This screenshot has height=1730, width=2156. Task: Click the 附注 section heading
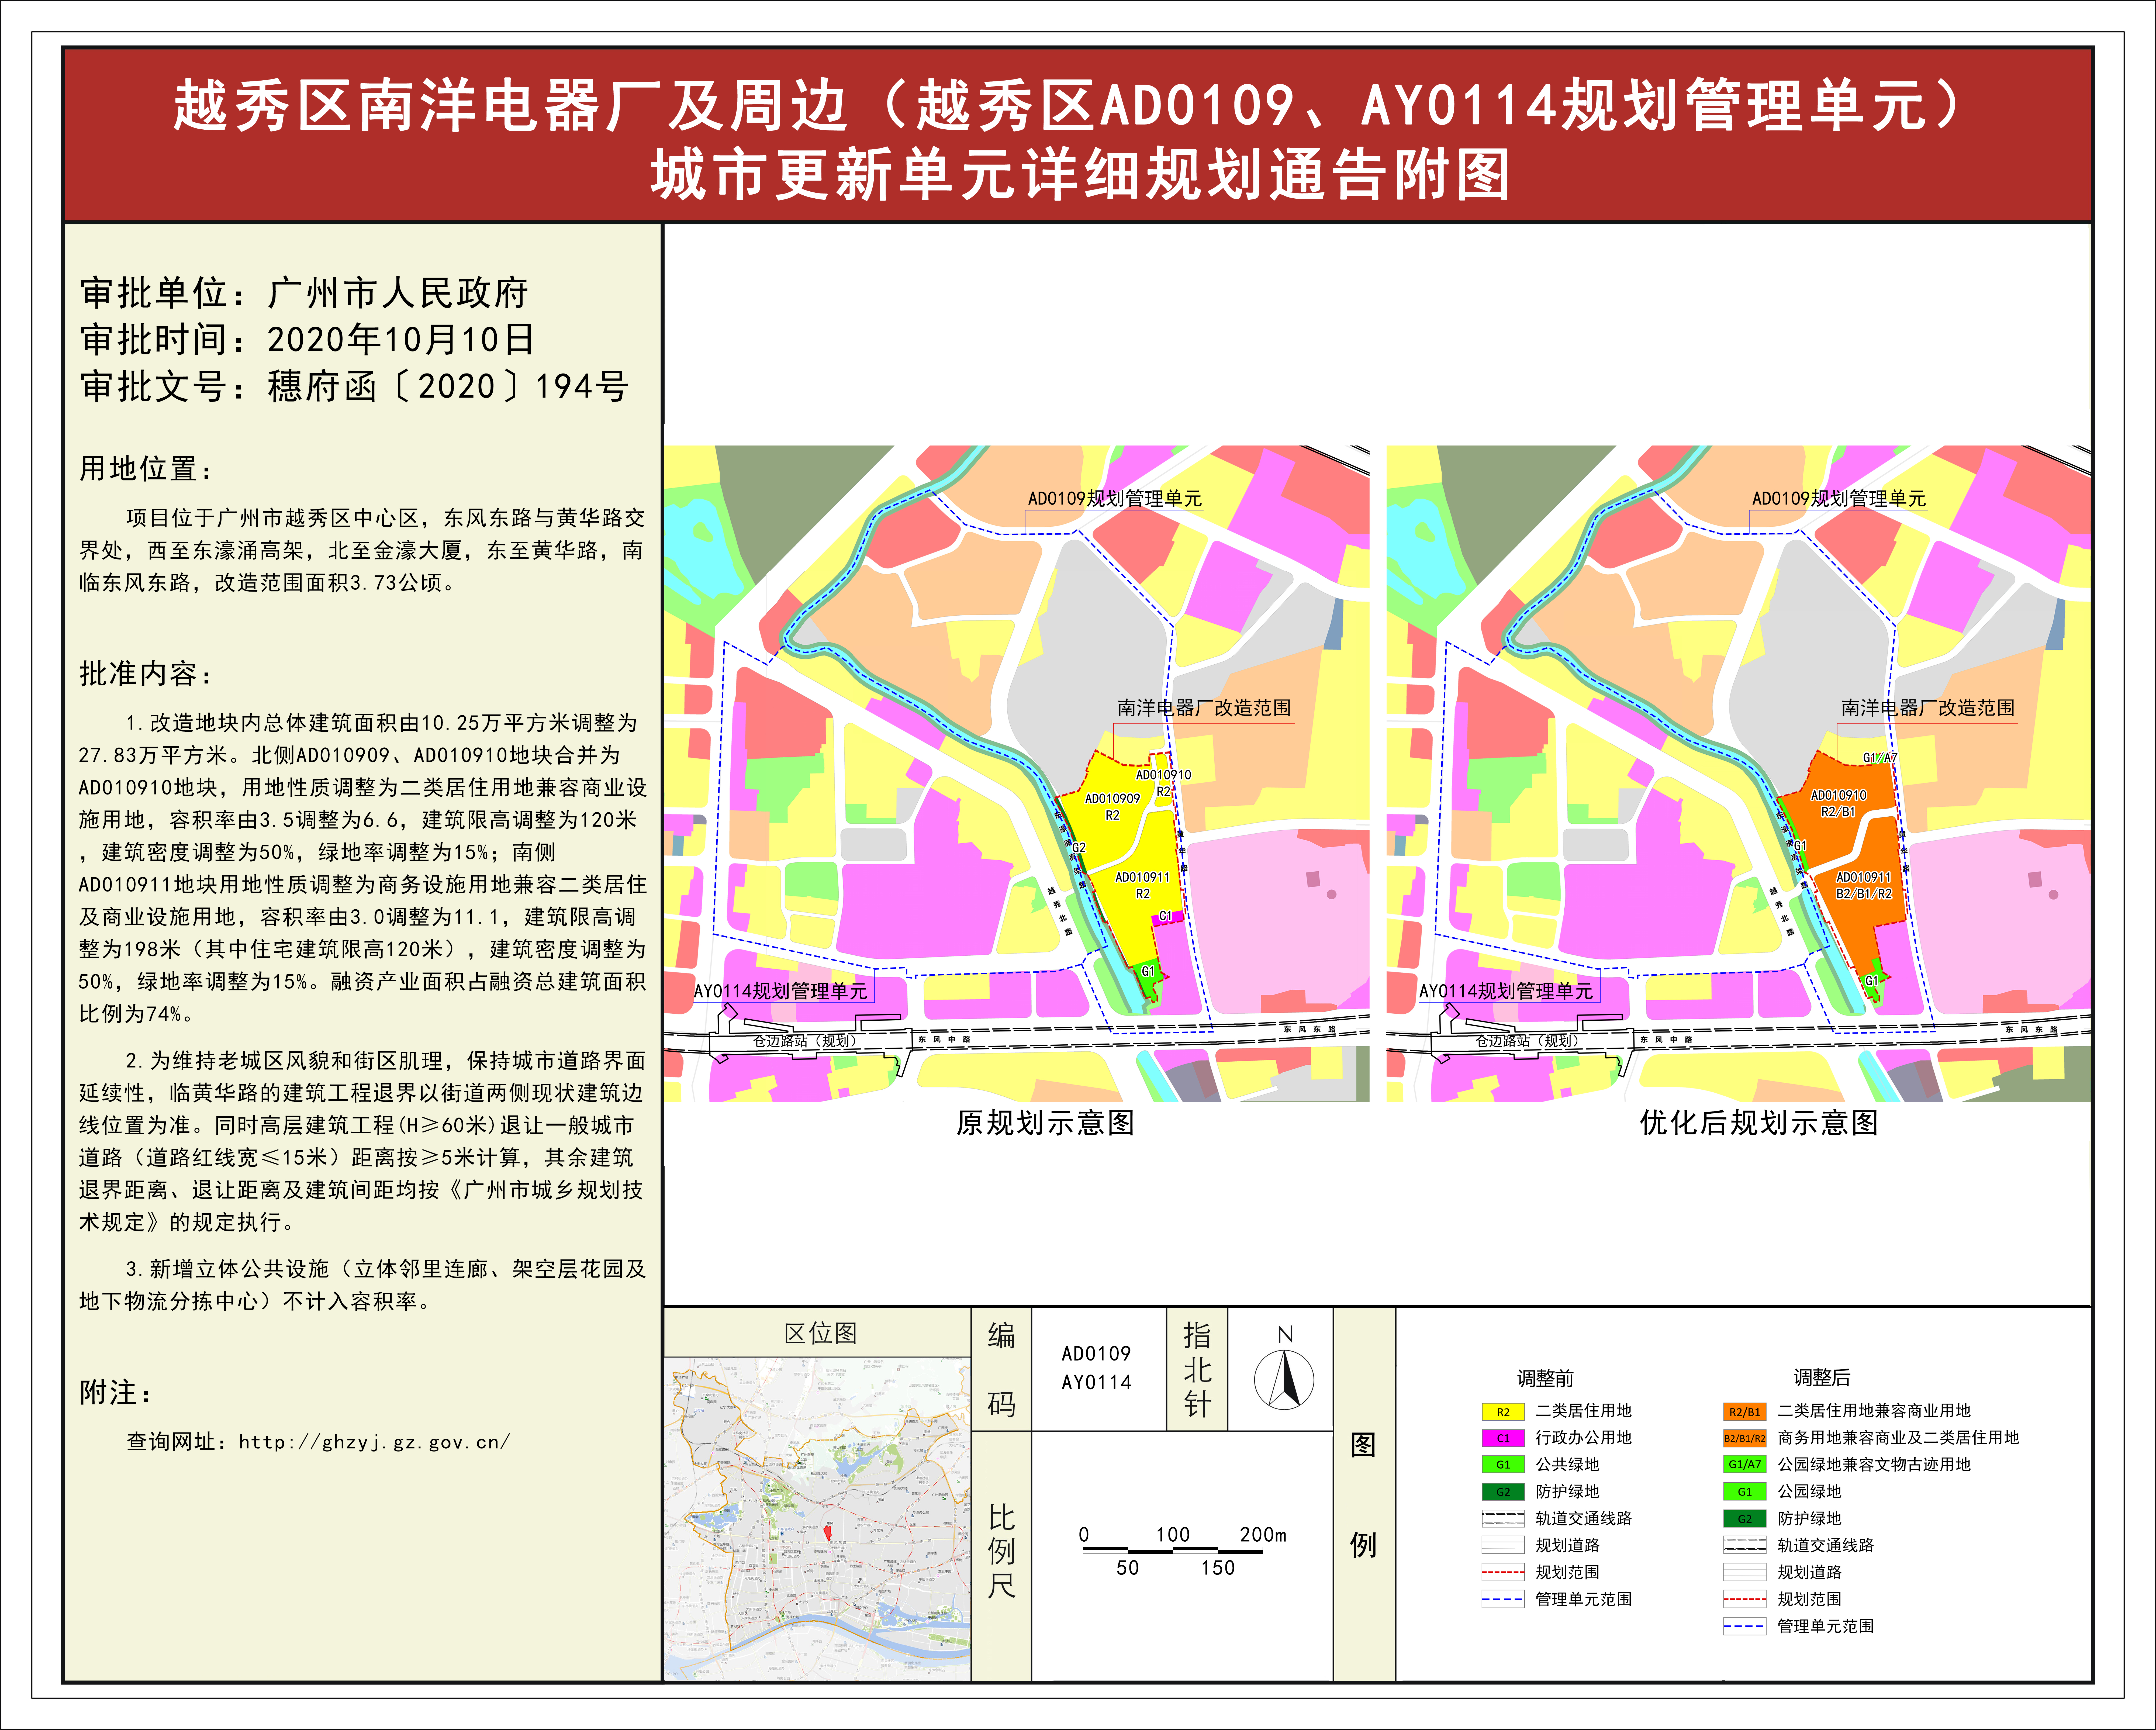(116, 1393)
